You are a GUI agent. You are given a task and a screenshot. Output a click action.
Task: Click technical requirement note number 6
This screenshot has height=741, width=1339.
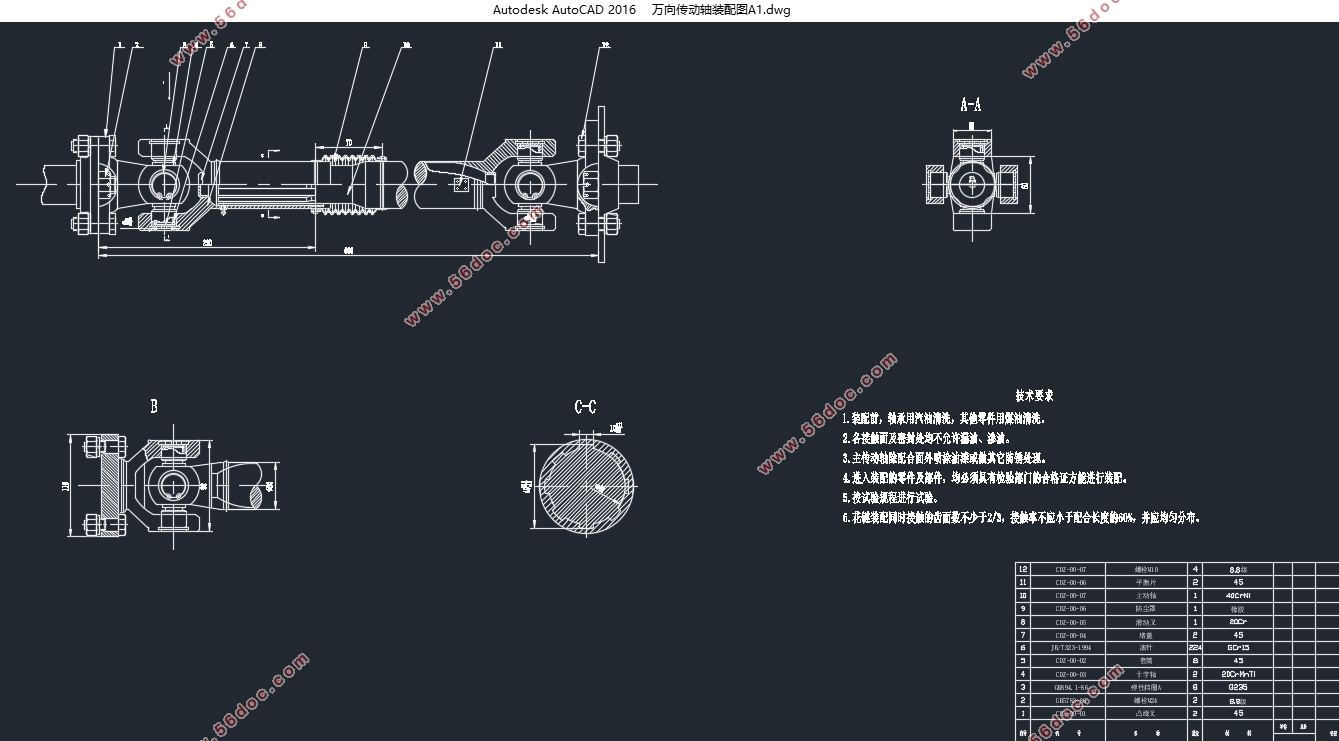click(1020, 518)
